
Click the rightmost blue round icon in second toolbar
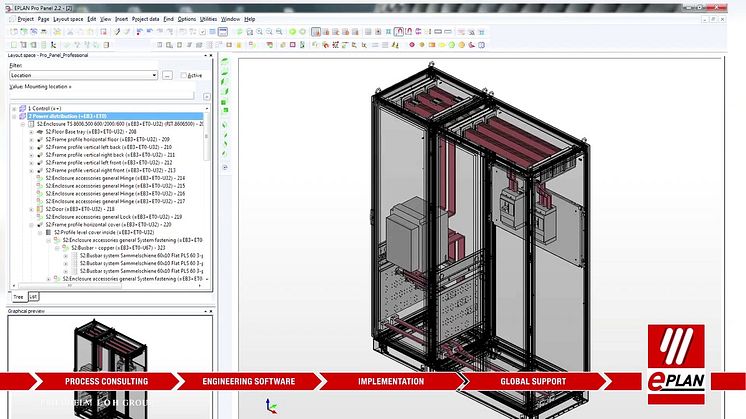pyautogui.click(x=481, y=45)
